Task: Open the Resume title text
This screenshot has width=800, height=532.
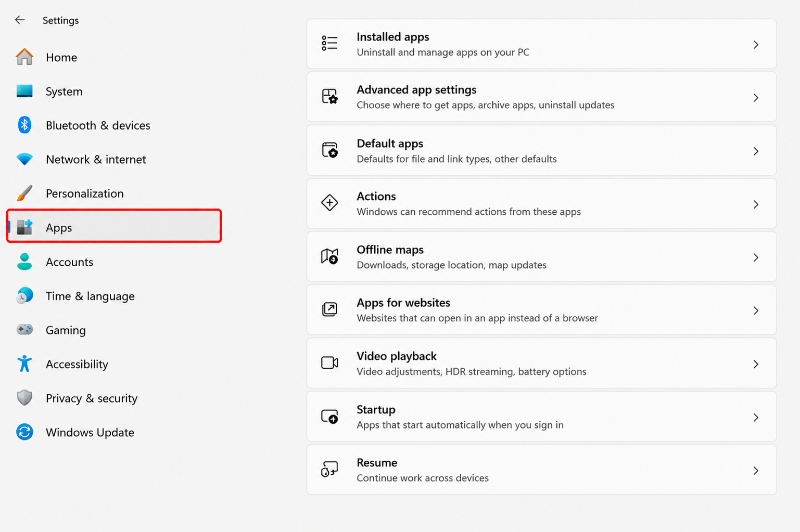Action: point(377,463)
